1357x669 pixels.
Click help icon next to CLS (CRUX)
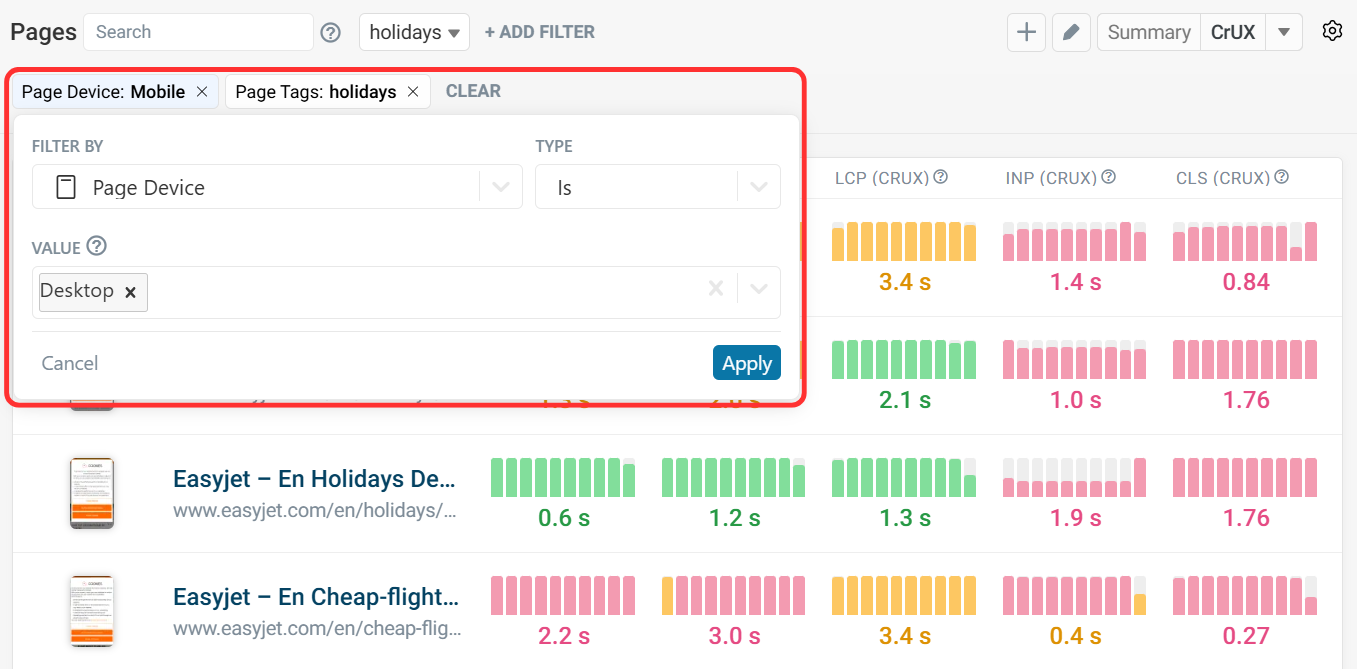pos(1281,177)
